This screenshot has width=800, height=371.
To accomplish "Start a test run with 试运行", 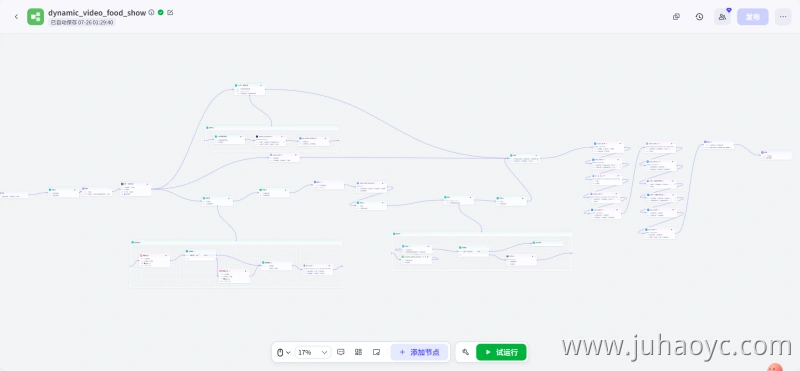I will pos(501,352).
